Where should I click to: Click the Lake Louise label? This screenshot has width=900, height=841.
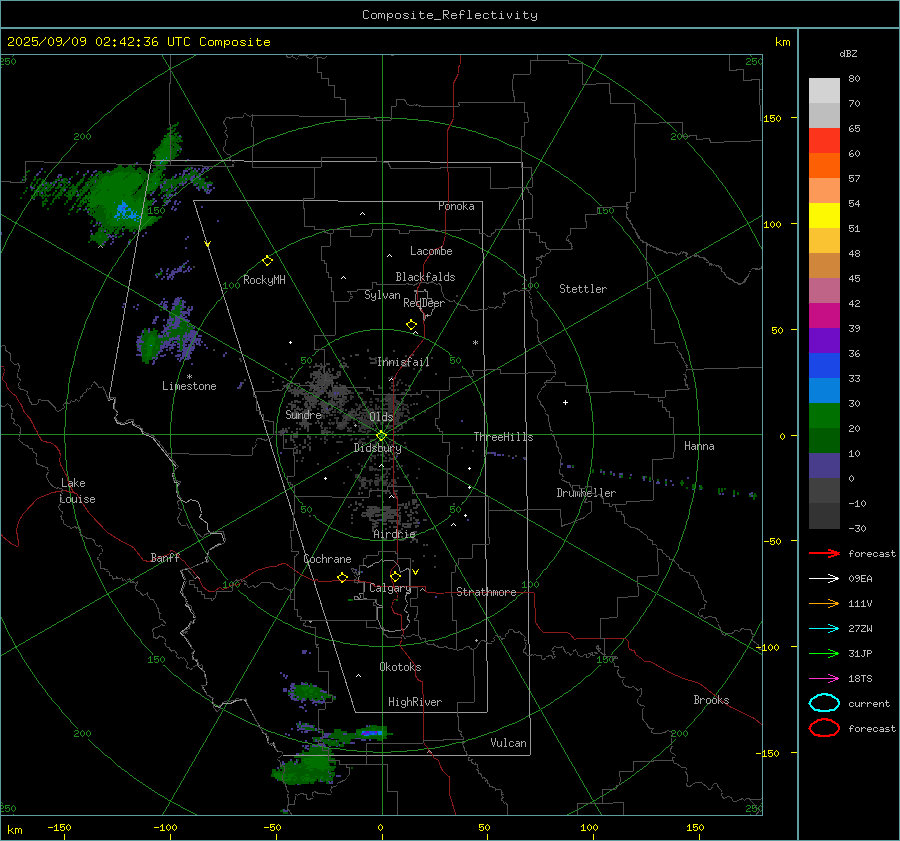tap(77, 491)
